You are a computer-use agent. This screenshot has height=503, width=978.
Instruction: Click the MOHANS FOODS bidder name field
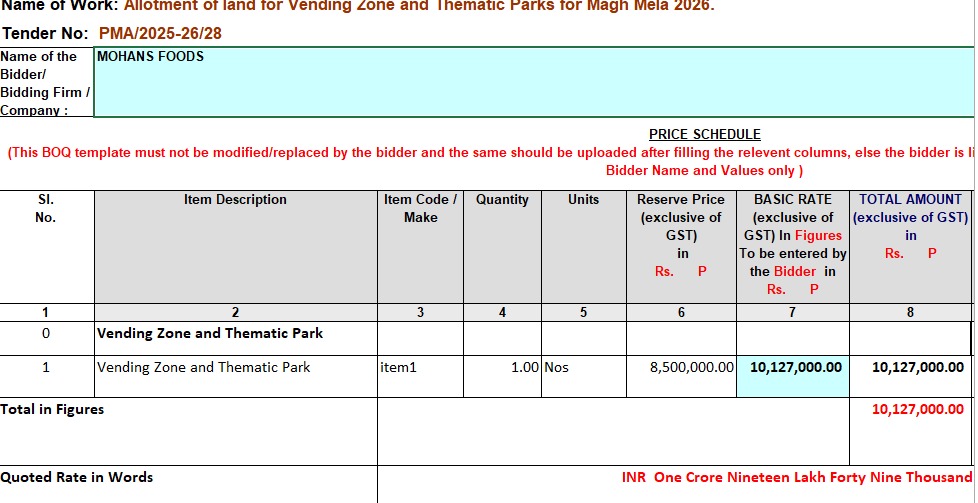(532, 81)
